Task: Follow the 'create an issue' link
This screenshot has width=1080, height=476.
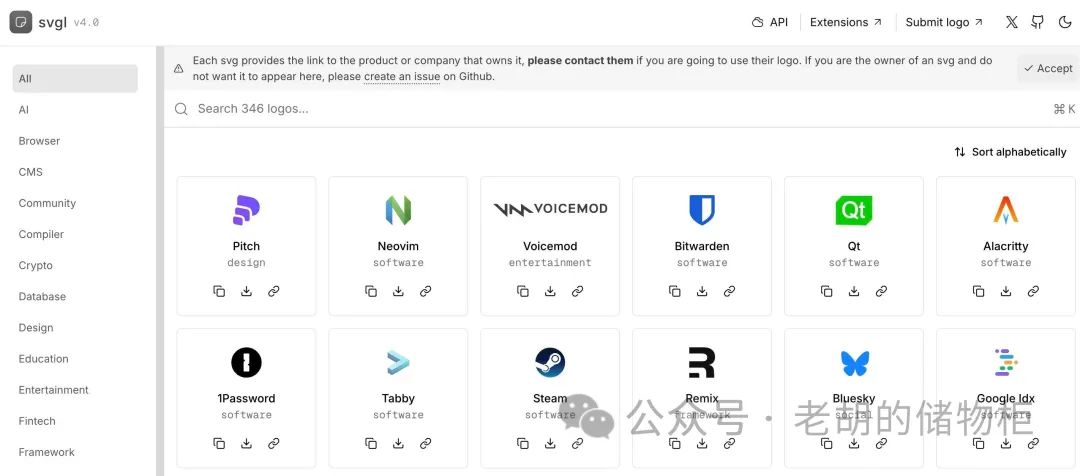Action: pyautogui.click(x=402, y=76)
